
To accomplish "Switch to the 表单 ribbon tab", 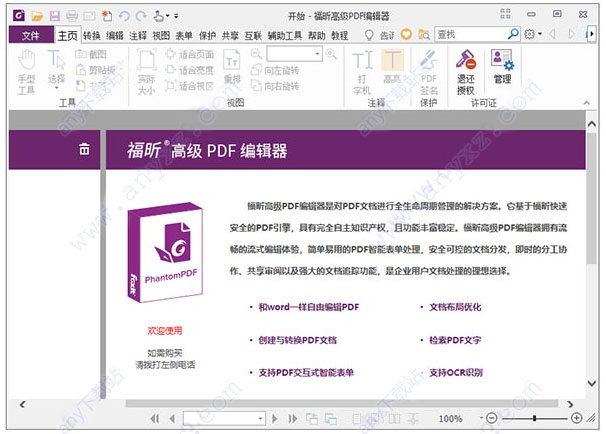I will [184, 36].
